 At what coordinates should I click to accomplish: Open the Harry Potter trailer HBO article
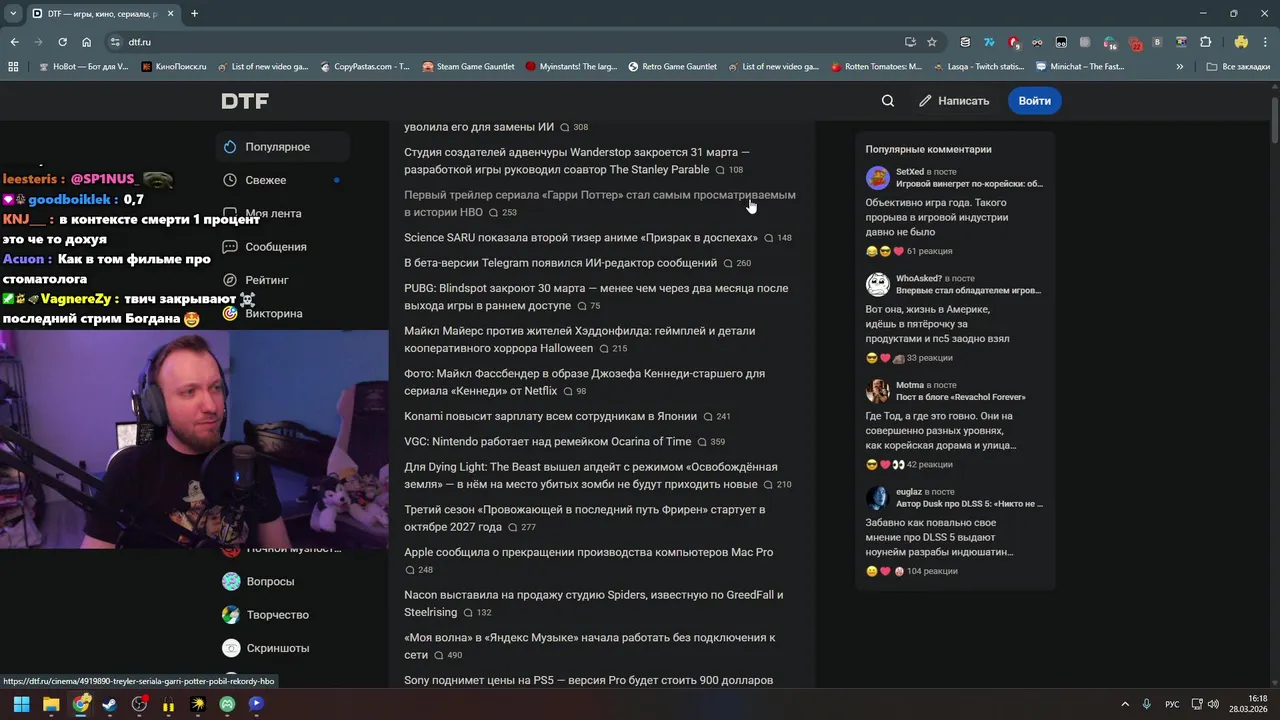coord(600,204)
